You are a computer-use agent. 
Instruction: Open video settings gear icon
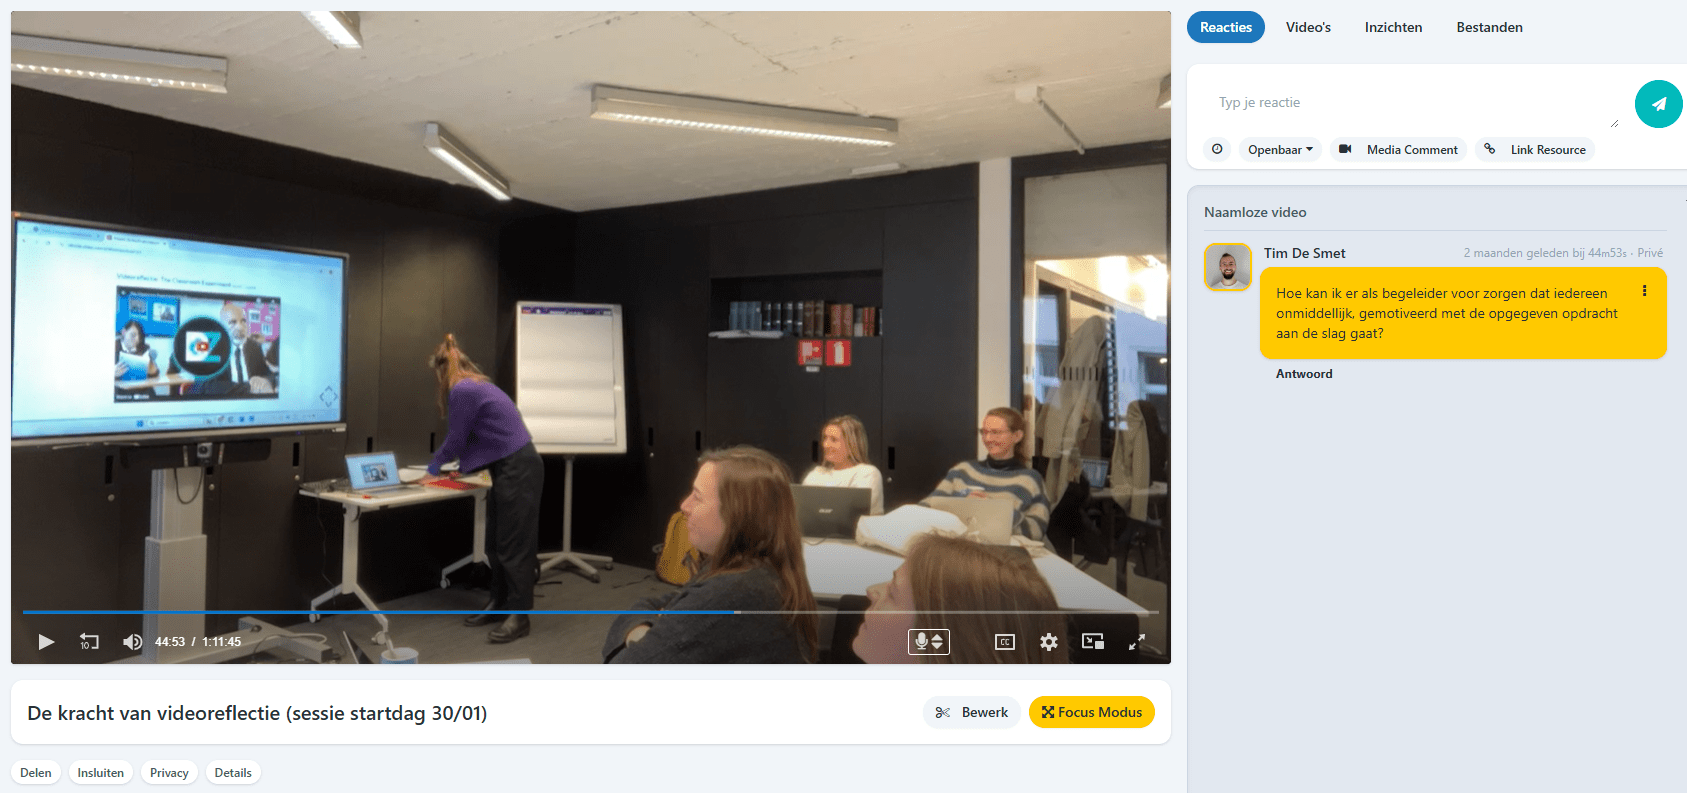pos(1048,642)
